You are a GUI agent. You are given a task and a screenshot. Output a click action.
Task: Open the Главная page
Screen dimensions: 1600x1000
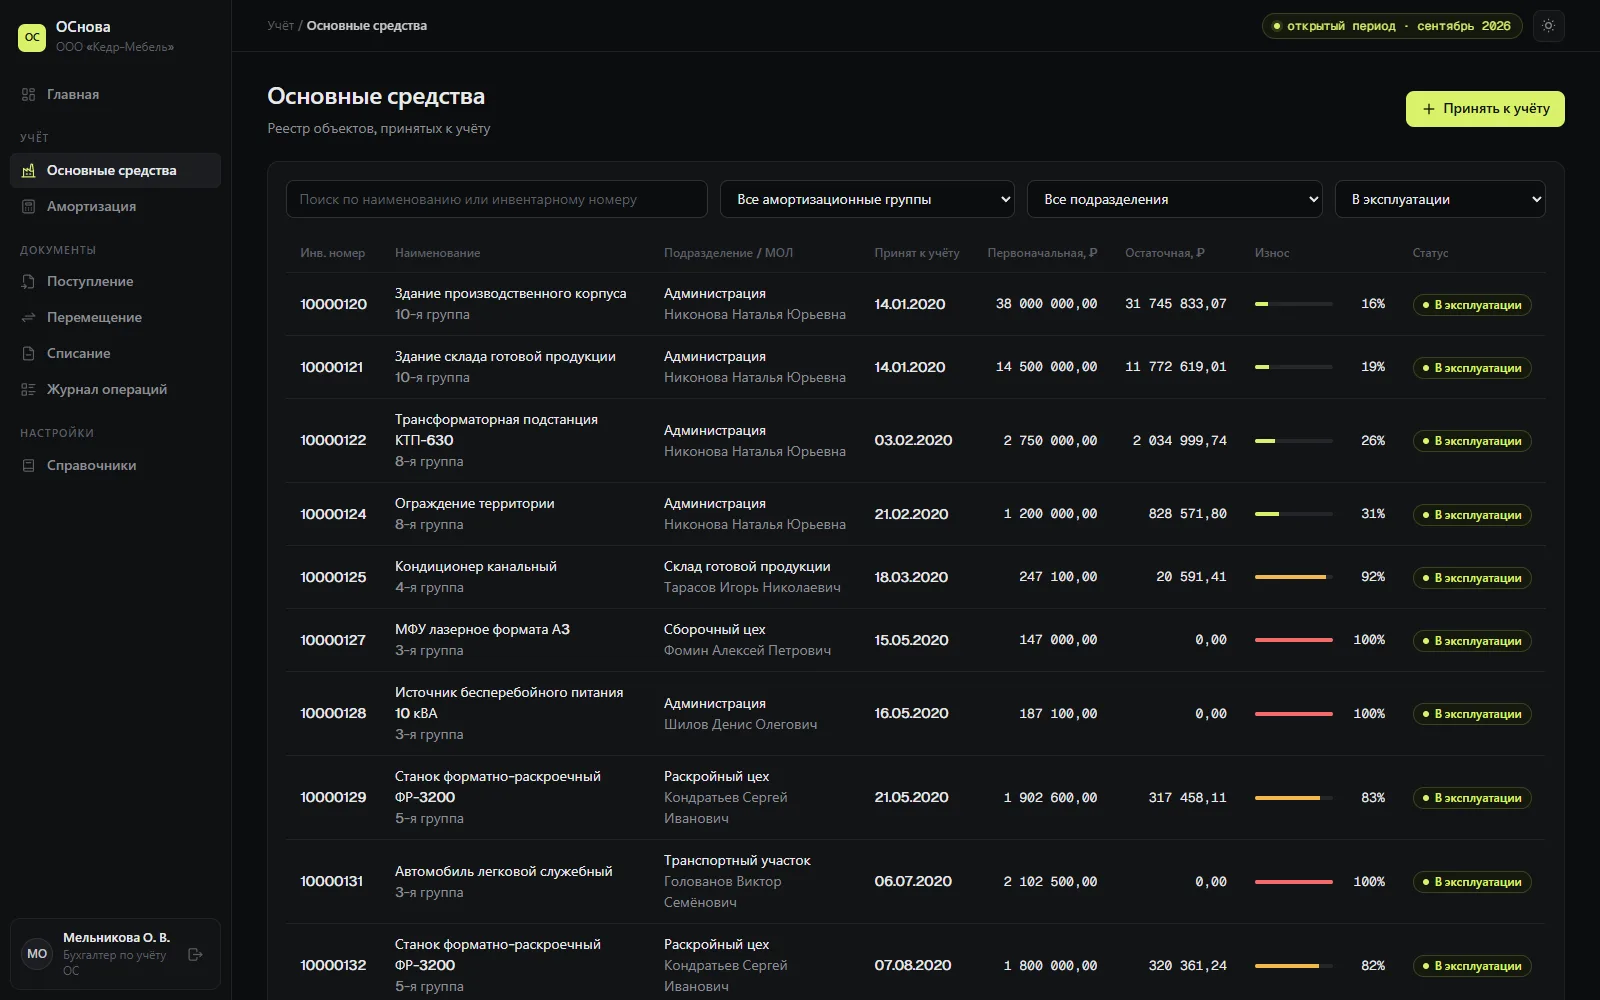click(115, 94)
